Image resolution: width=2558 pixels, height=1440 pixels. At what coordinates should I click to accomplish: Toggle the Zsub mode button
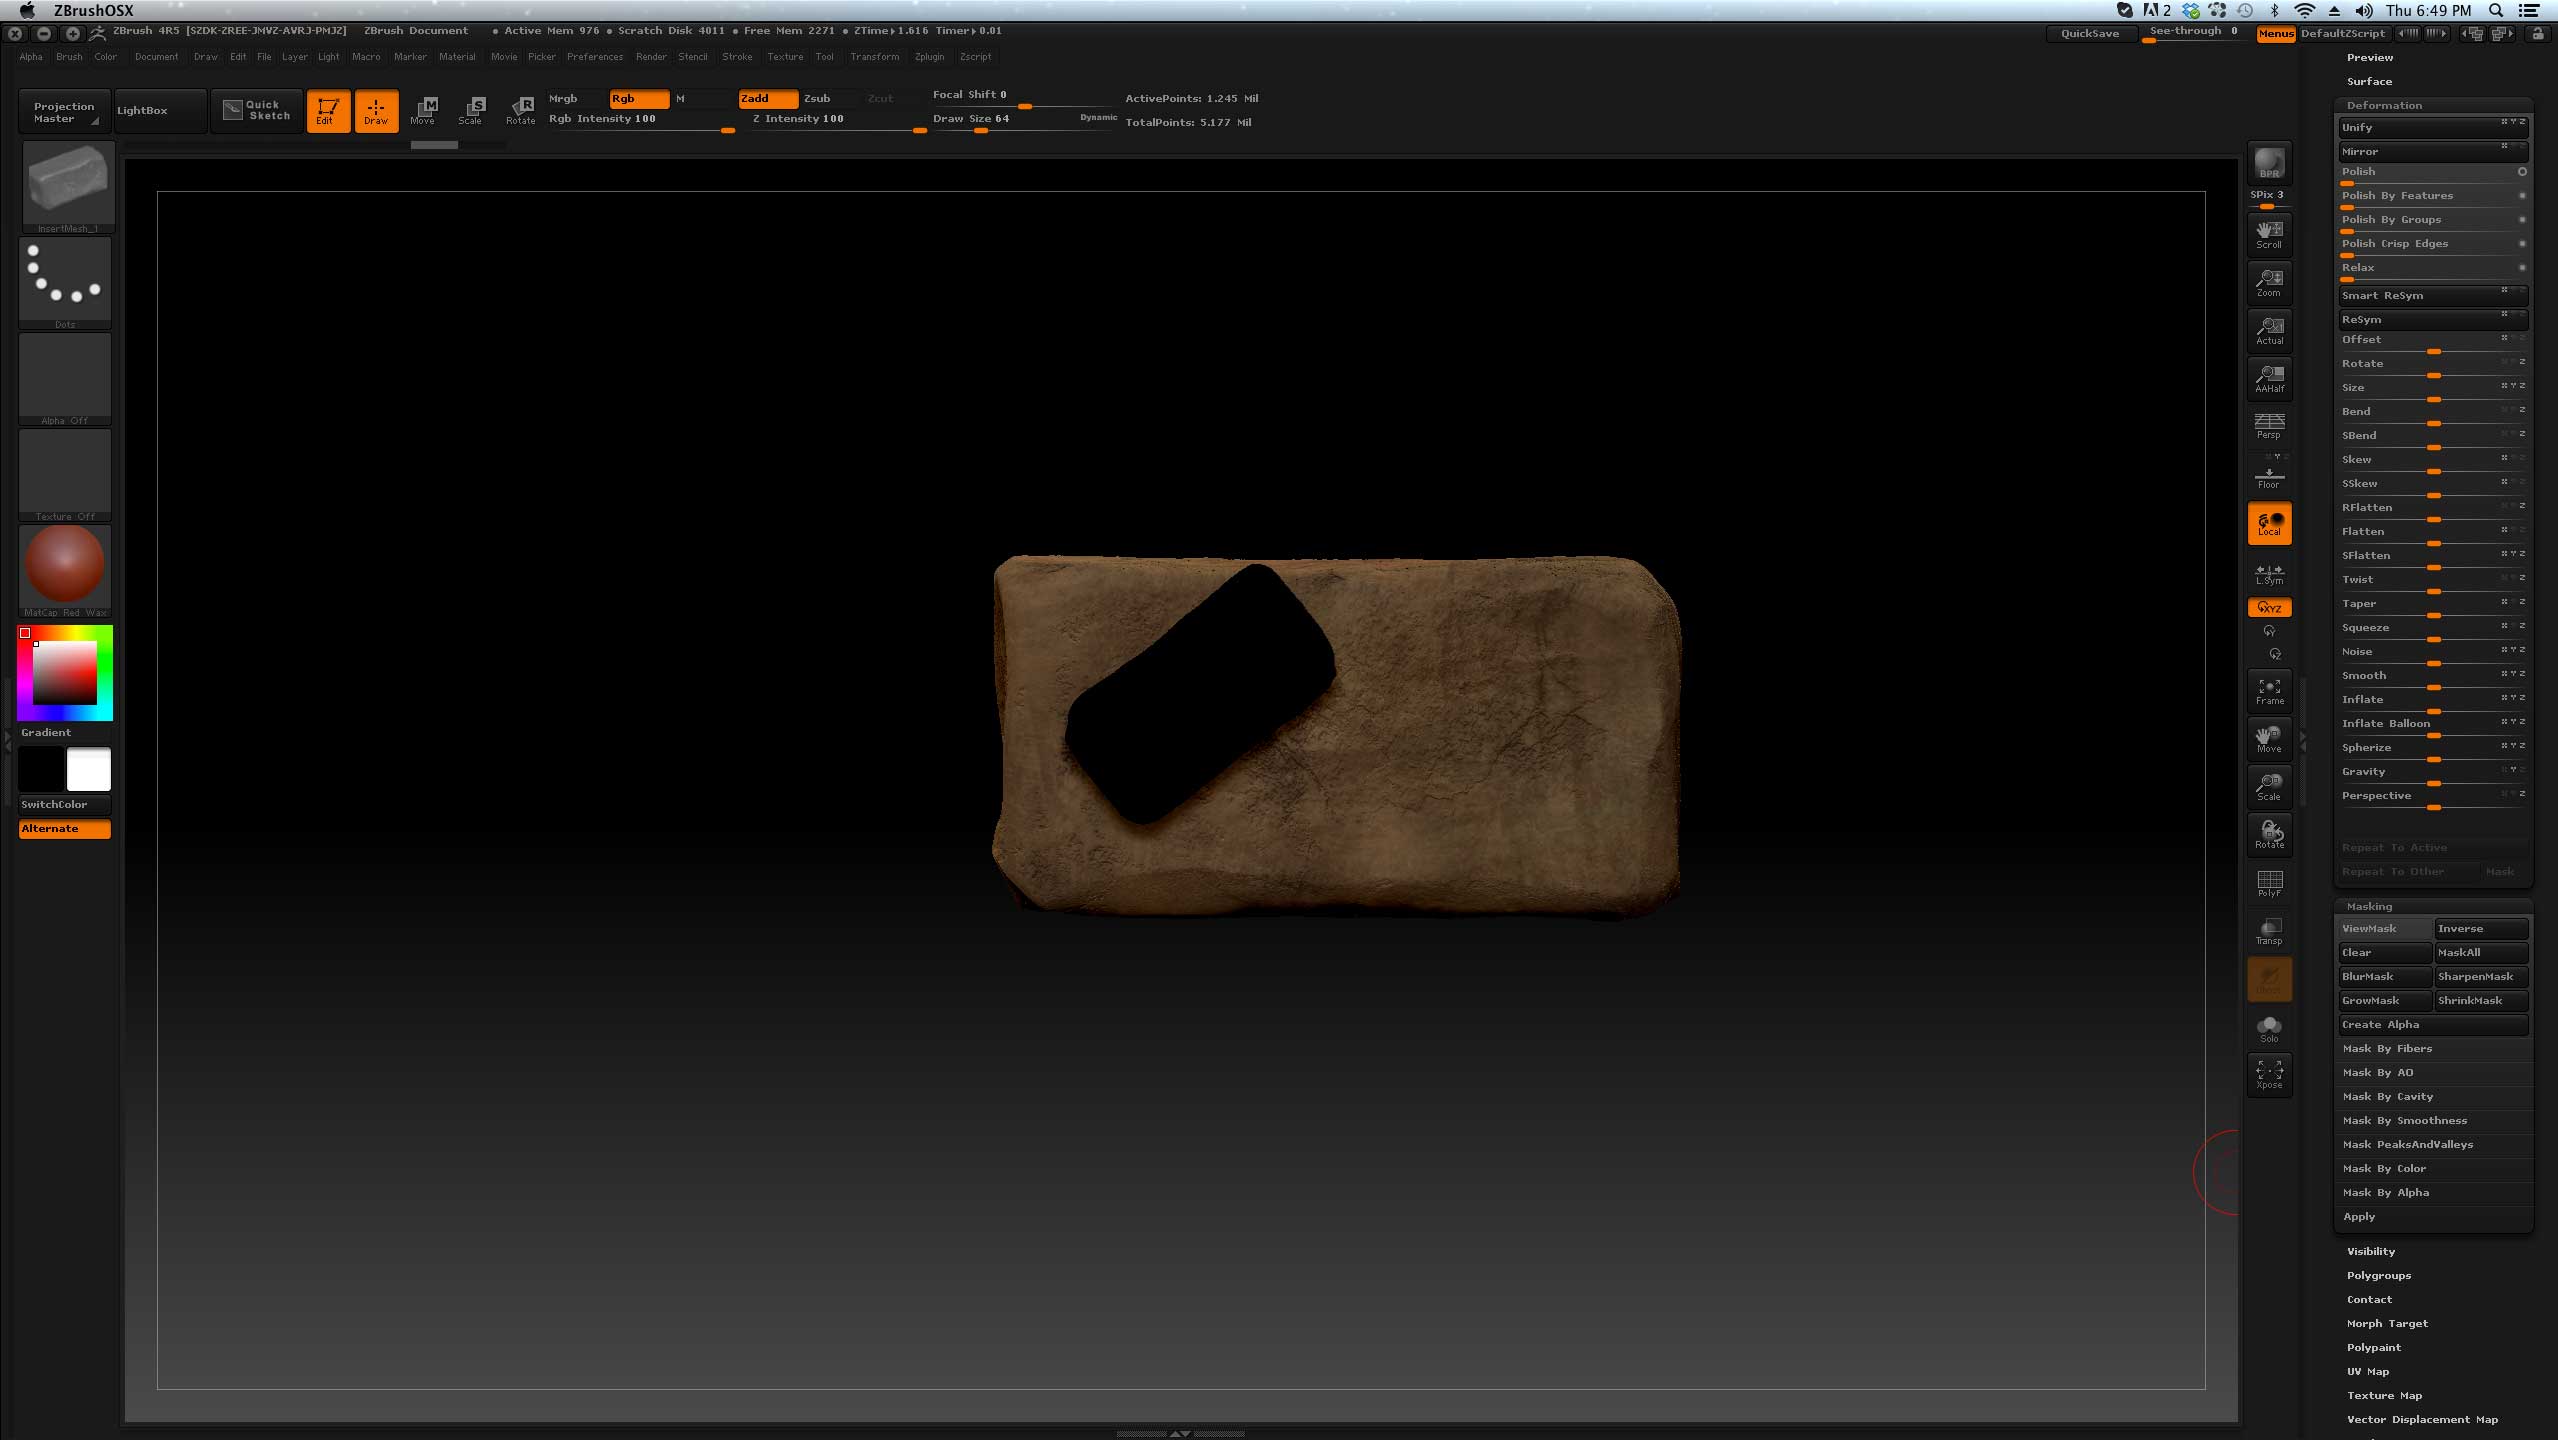[x=817, y=98]
